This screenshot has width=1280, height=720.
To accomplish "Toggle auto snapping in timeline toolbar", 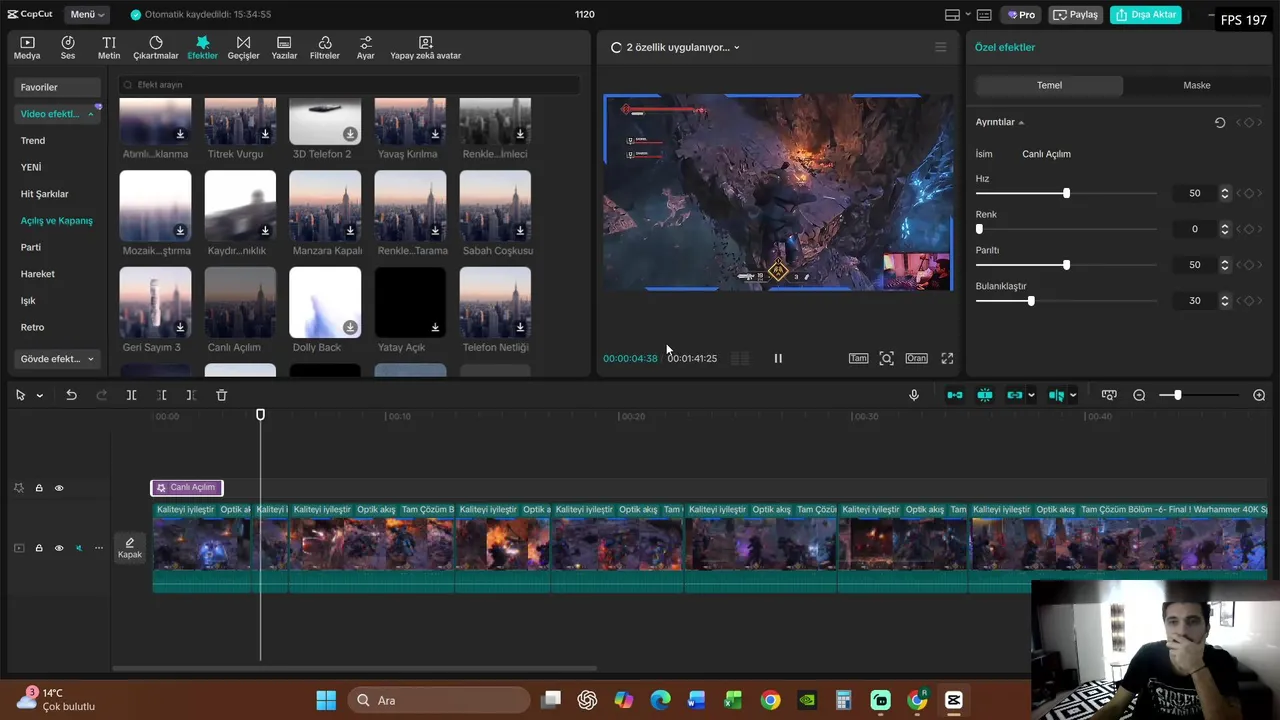I will (x=985, y=395).
